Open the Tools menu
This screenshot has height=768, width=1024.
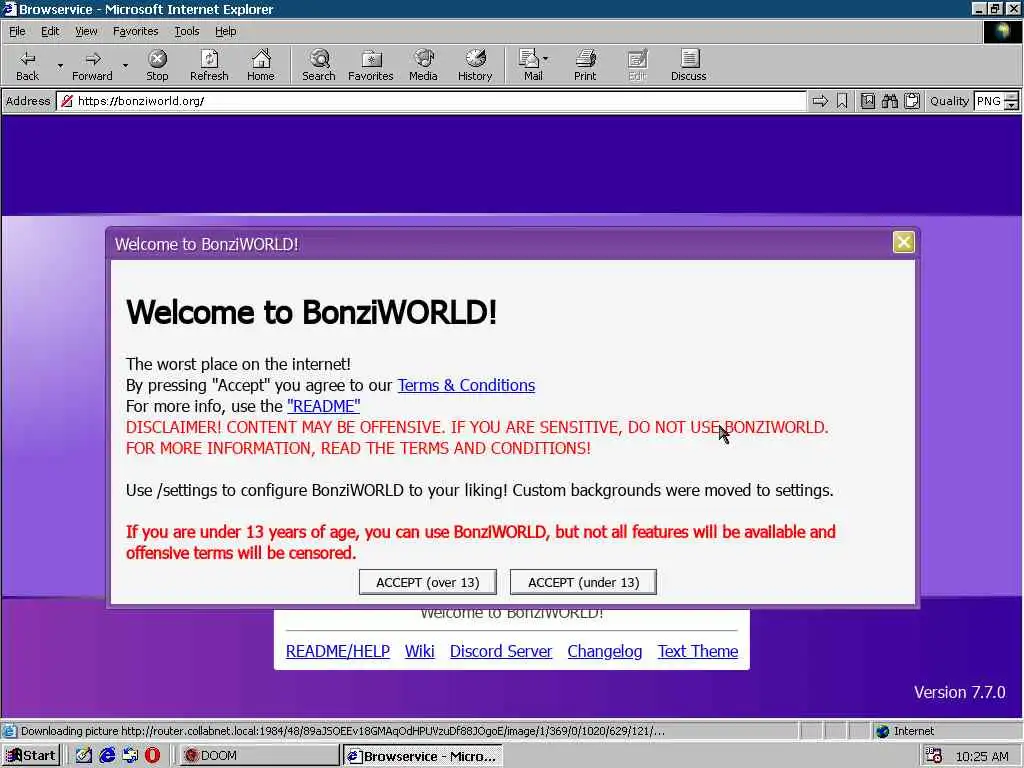point(186,31)
